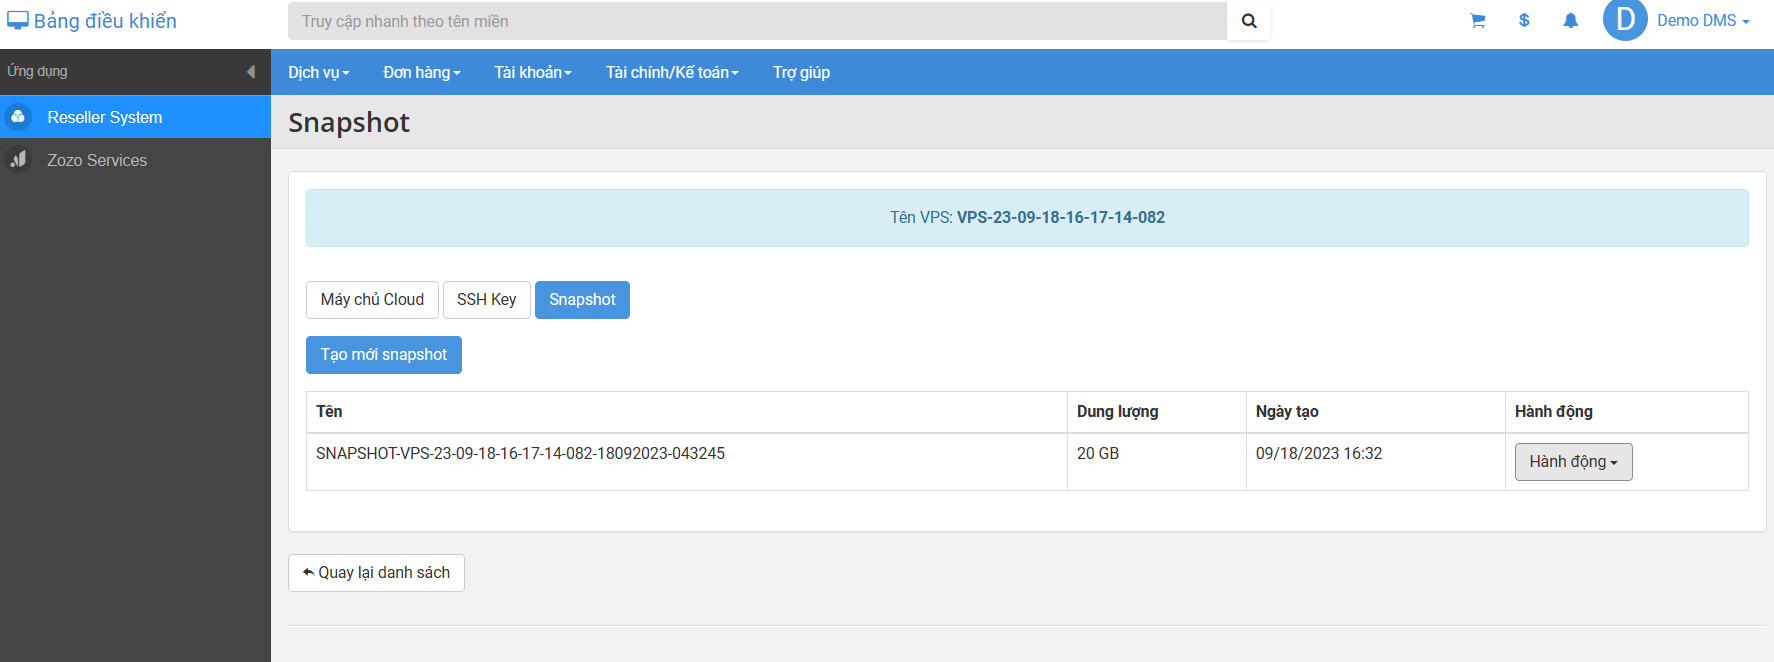Image resolution: width=1774 pixels, height=662 pixels.
Task: Switch to the SSH Key tab
Action: point(487,300)
